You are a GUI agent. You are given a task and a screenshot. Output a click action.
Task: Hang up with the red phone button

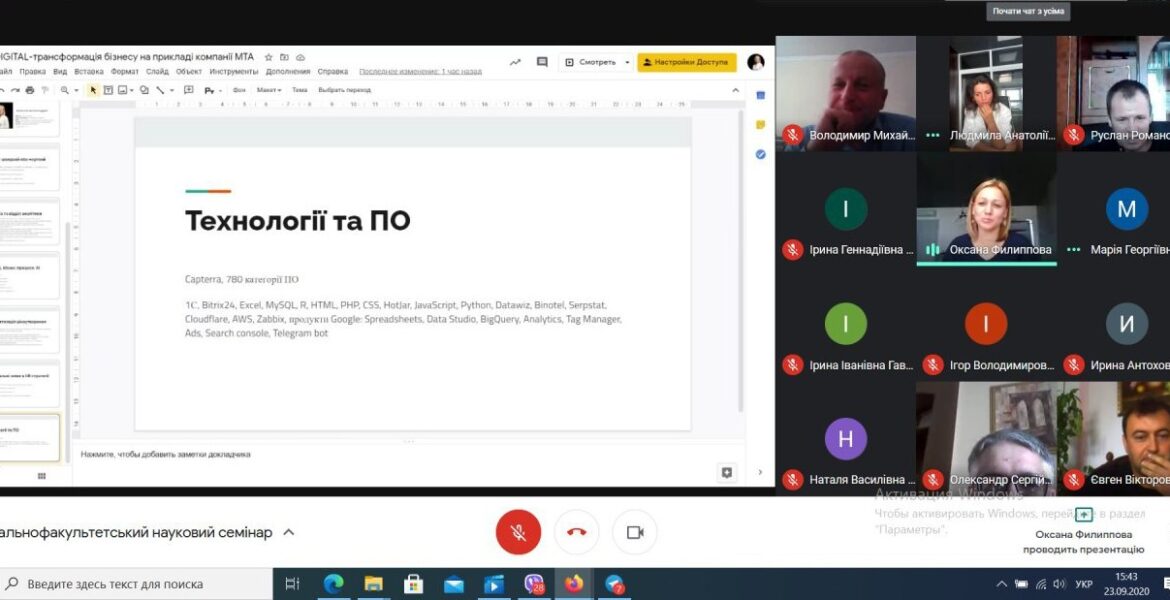[x=576, y=532]
